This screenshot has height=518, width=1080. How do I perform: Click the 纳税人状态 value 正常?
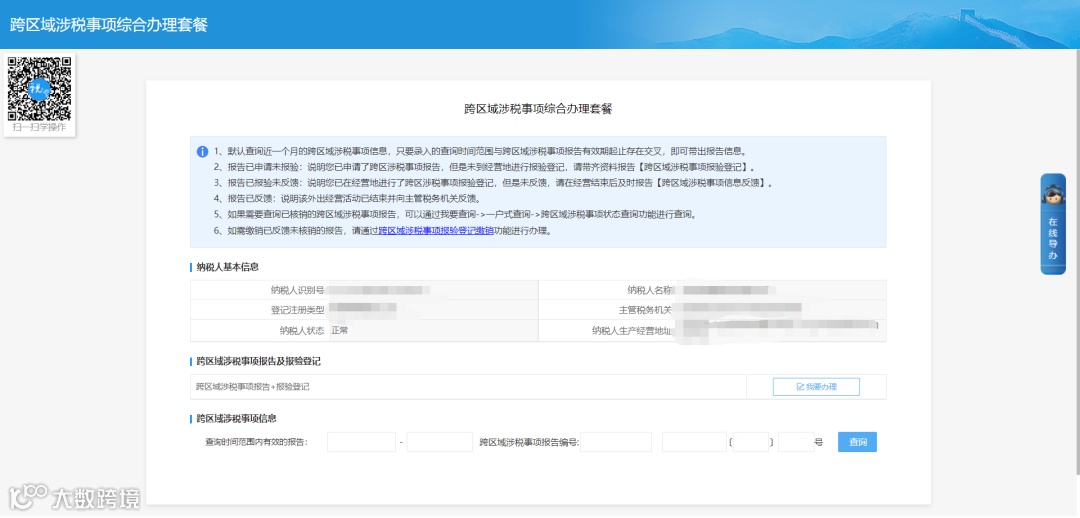[x=340, y=330]
